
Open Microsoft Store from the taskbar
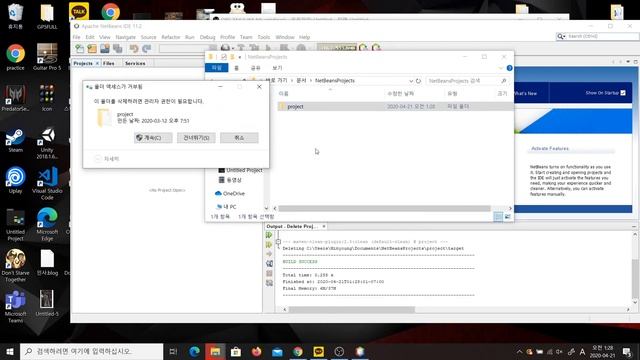click(236, 351)
